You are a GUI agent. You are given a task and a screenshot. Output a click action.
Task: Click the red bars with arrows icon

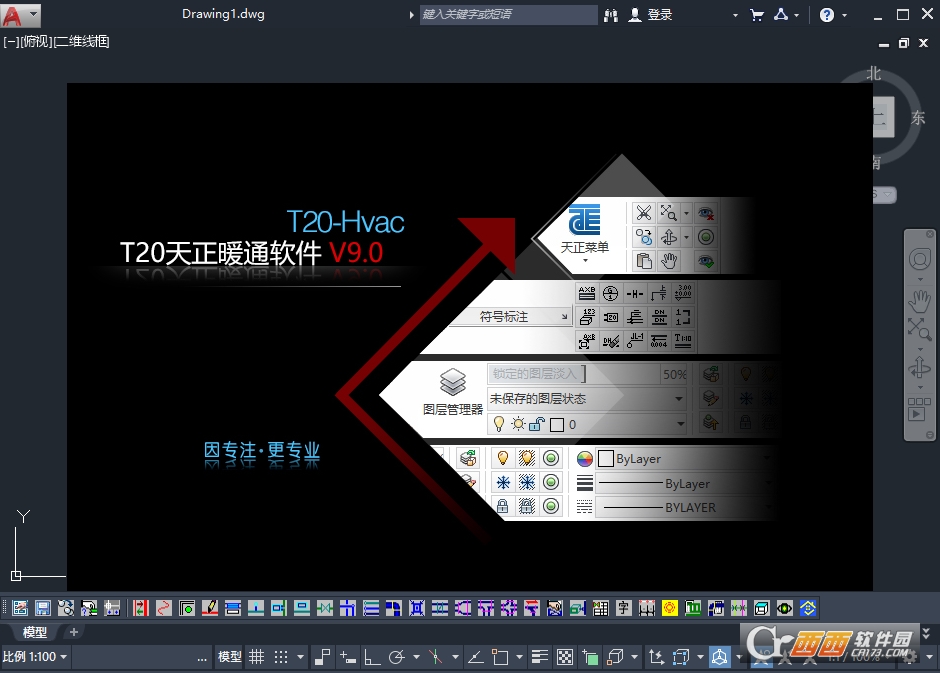140,608
